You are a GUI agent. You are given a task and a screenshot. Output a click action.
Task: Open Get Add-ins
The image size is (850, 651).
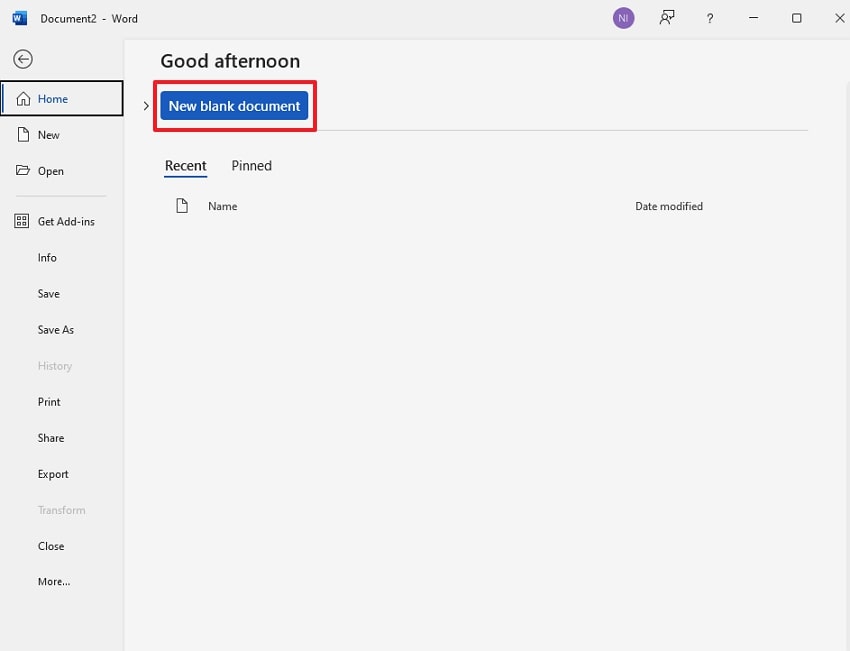(x=62, y=221)
